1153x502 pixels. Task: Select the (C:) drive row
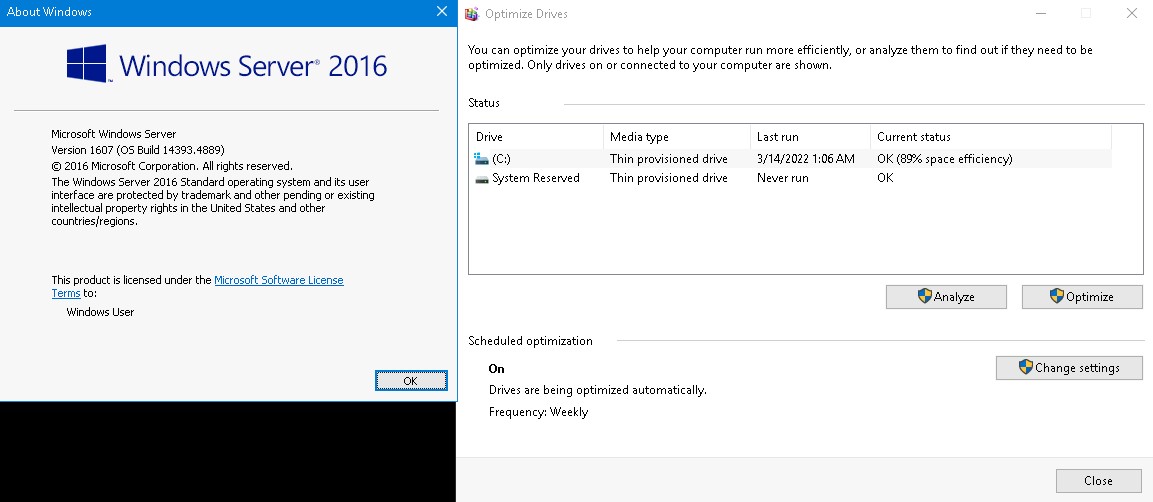click(x=790, y=159)
